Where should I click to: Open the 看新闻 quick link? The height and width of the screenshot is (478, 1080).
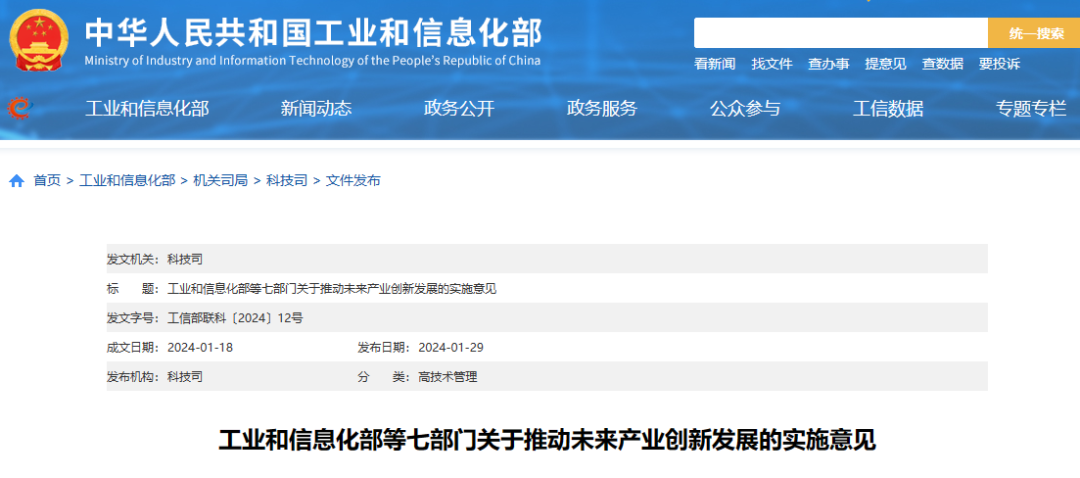pyautogui.click(x=715, y=64)
